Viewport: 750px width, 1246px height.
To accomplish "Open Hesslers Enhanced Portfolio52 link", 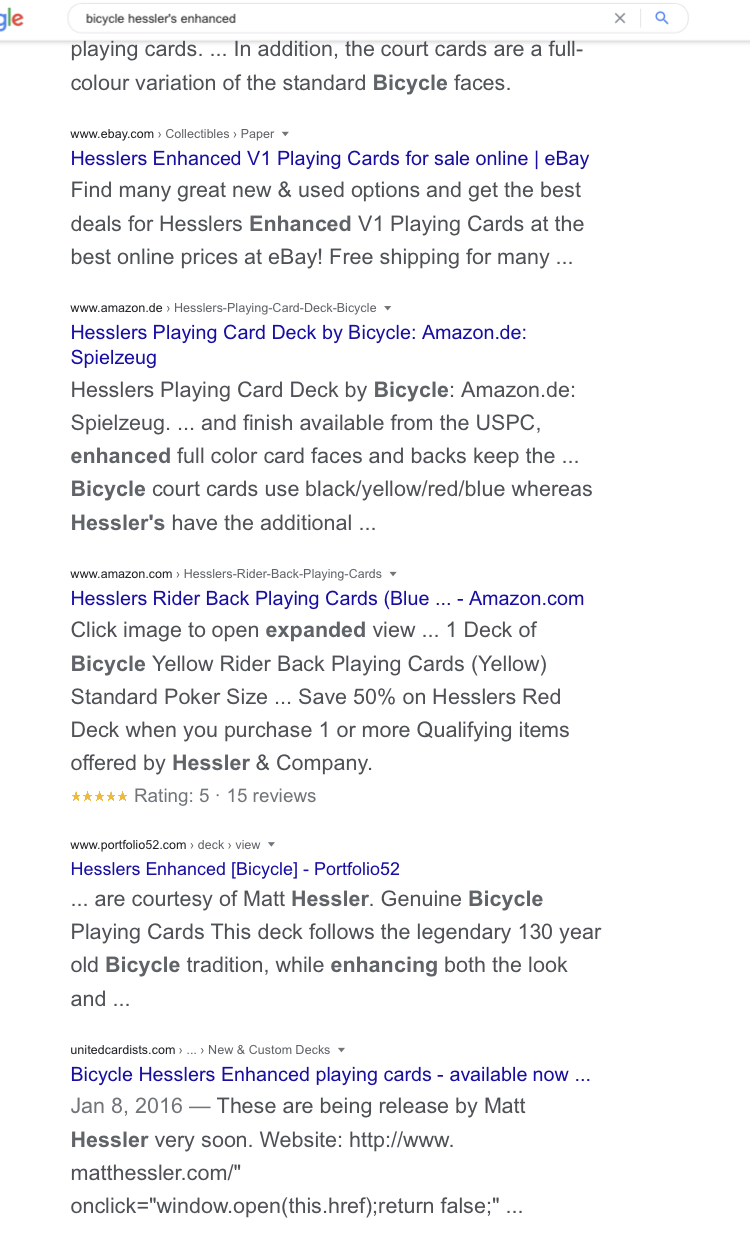I will click(x=235, y=869).
